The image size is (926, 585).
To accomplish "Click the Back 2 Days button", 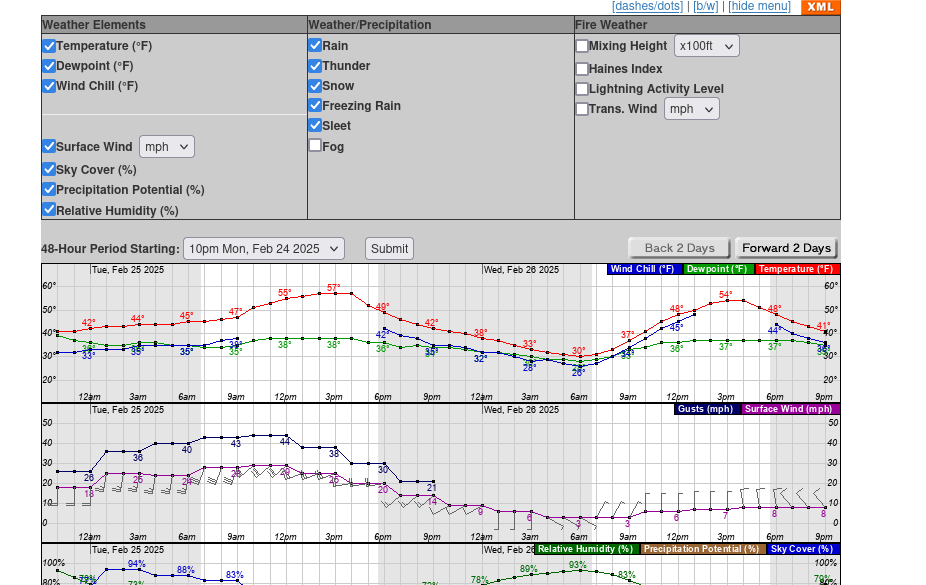I will click(680, 249).
